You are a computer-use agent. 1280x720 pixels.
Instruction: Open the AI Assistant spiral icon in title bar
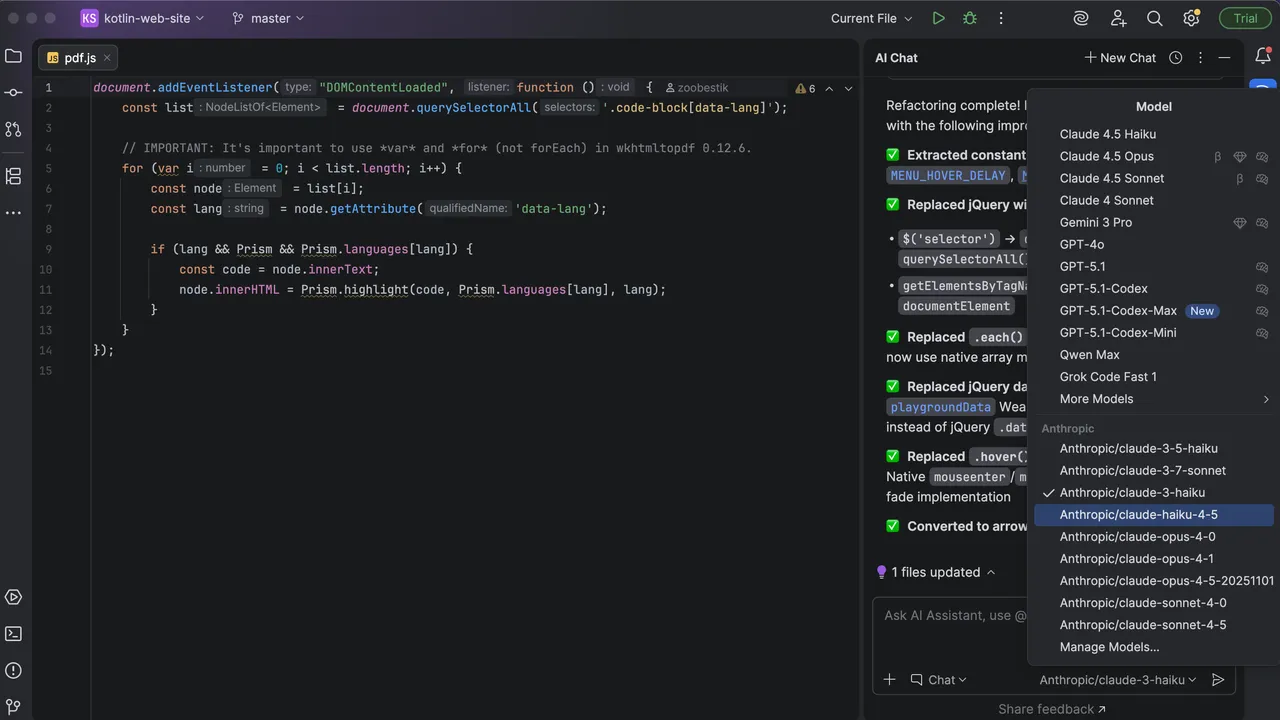[1081, 18]
